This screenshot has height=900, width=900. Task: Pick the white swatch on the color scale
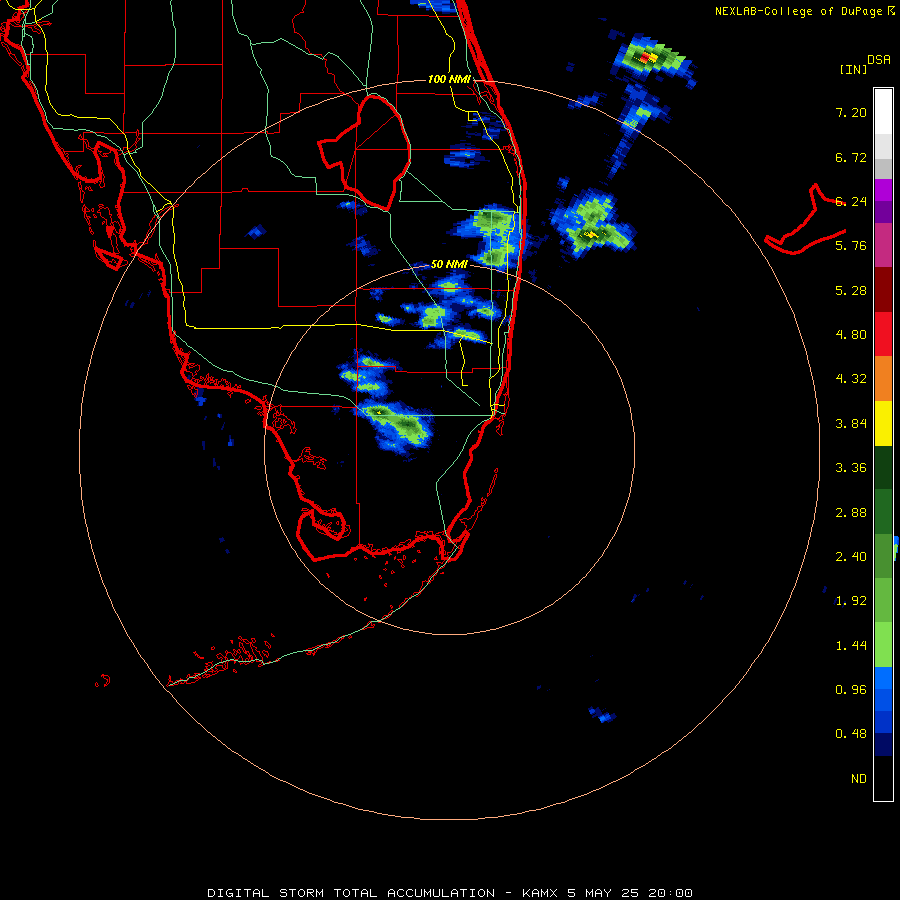coord(883,112)
